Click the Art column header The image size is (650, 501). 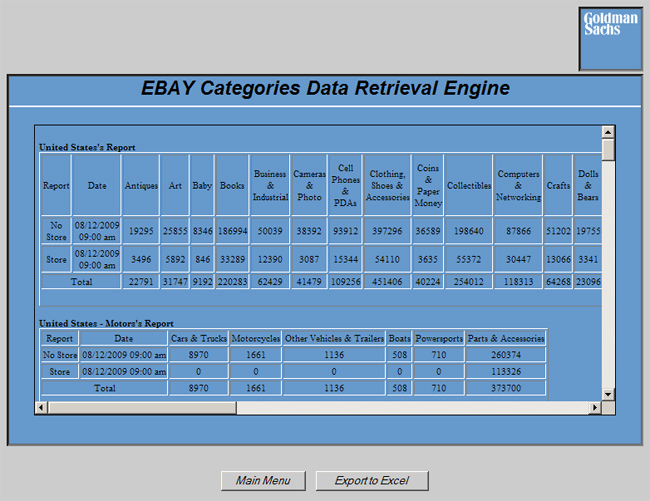coord(175,185)
